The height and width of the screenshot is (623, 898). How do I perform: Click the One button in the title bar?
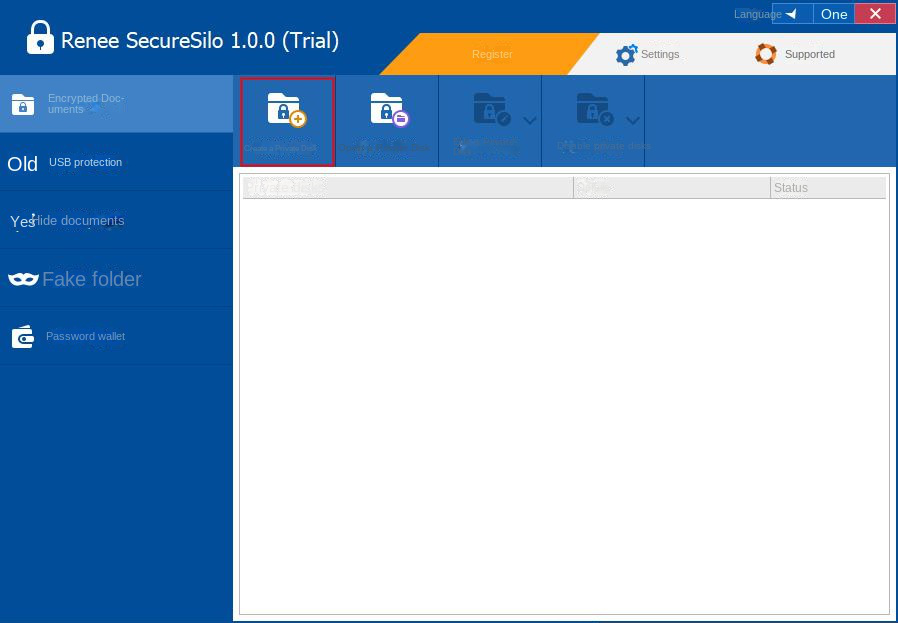(833, 13)
